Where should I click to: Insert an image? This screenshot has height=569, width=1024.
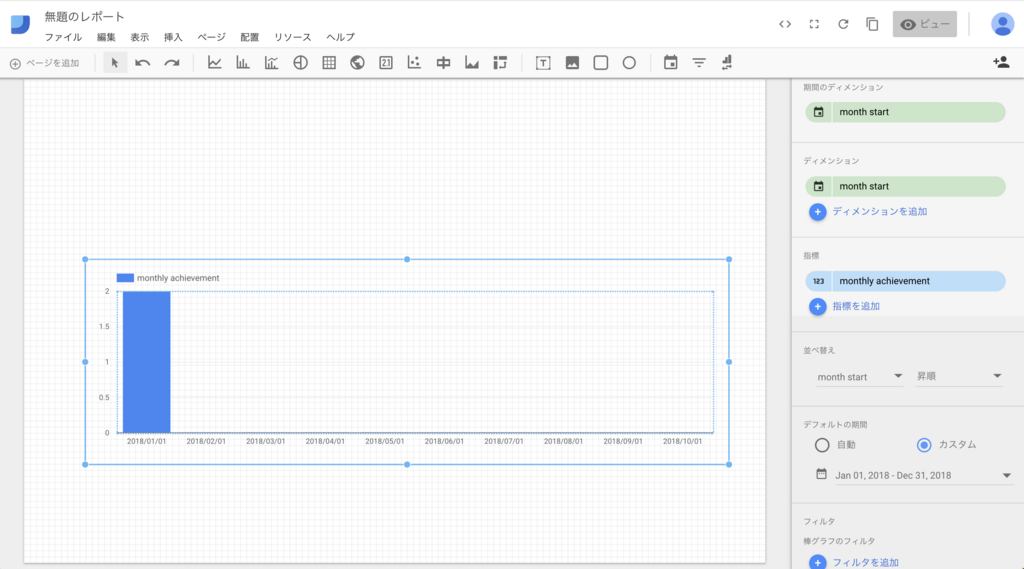click(x=572, y=63)
